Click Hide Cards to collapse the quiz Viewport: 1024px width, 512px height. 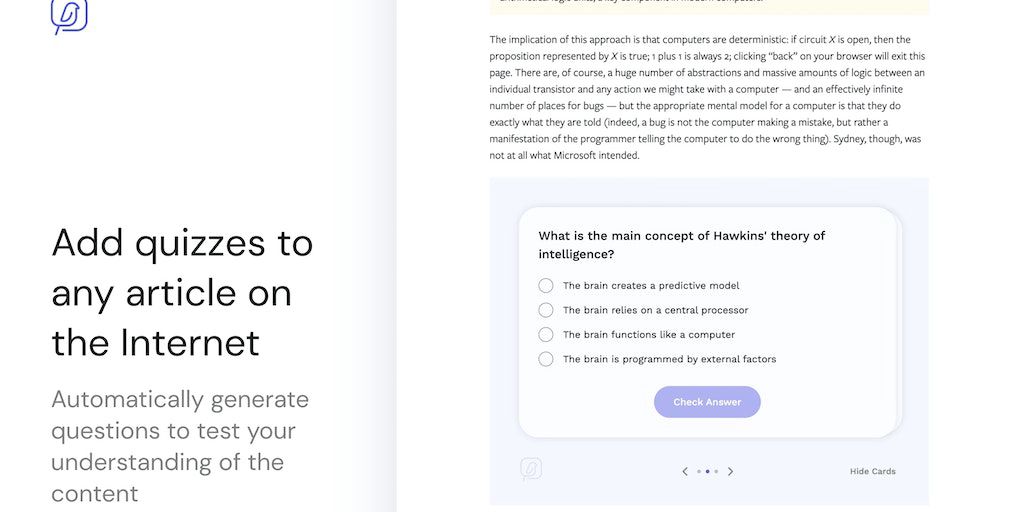pos(872,471)
